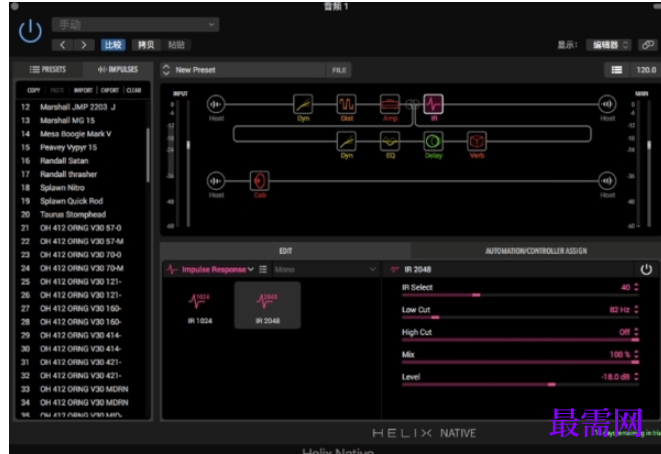Select impulse 21 OH 412 ORNG V30 57-0
Screen dimensions: 661x454
coord(82,228)
